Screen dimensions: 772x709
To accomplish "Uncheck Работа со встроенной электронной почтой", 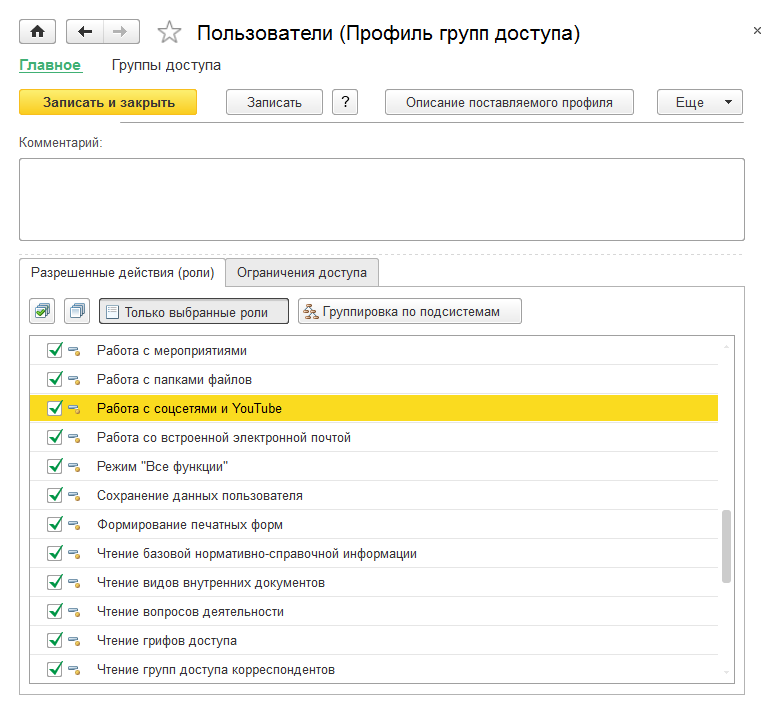I will click(x=55, y=437).
